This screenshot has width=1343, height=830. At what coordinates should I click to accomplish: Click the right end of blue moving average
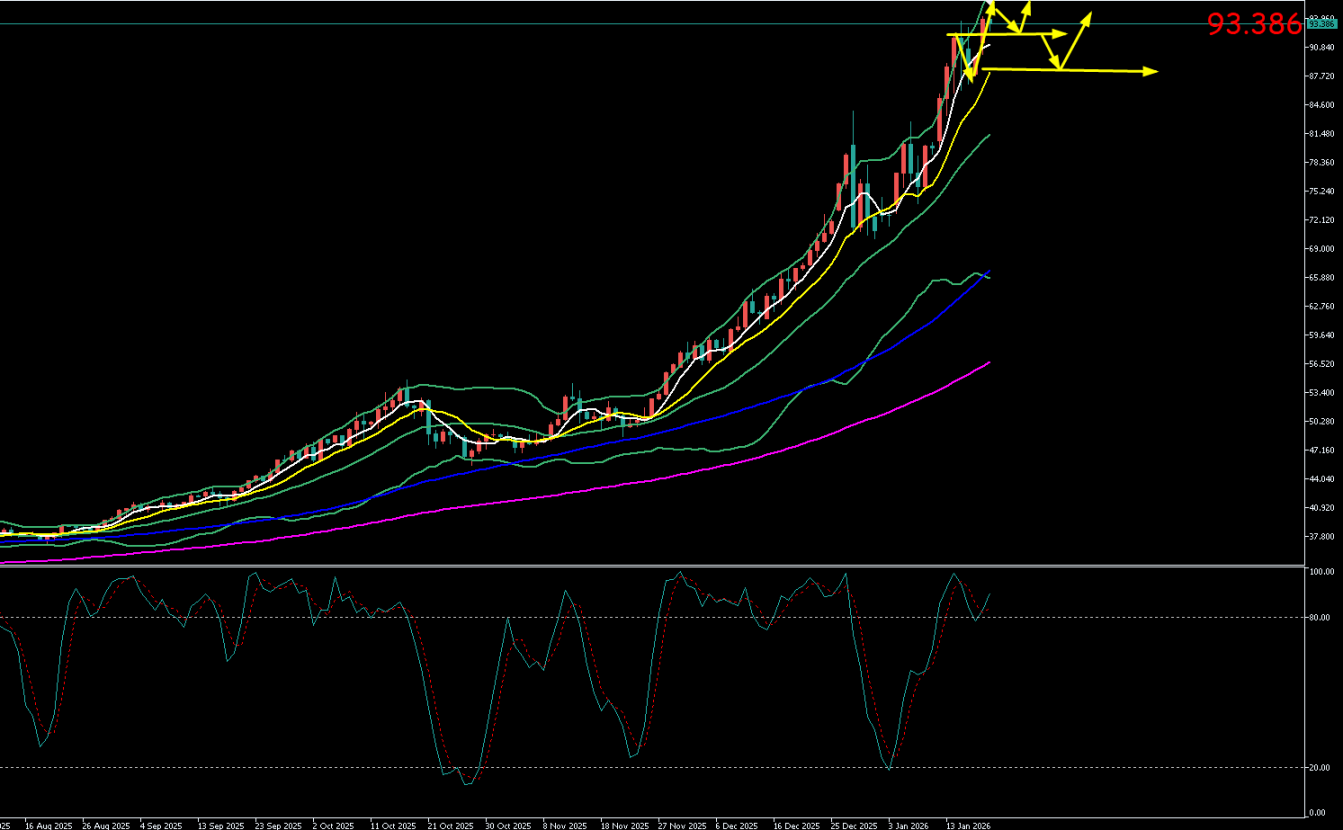(988, 272)
